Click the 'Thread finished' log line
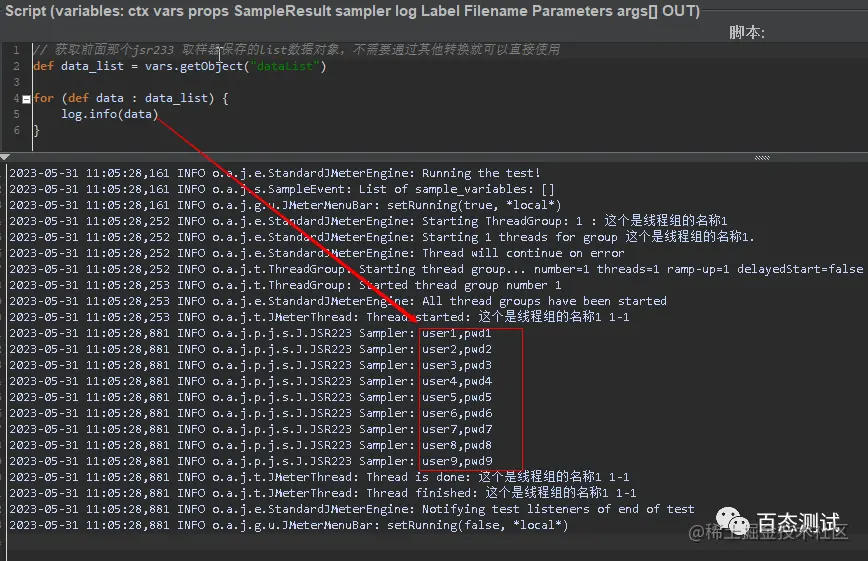Screen dimensions: 868x561 [x=323, y=493]
